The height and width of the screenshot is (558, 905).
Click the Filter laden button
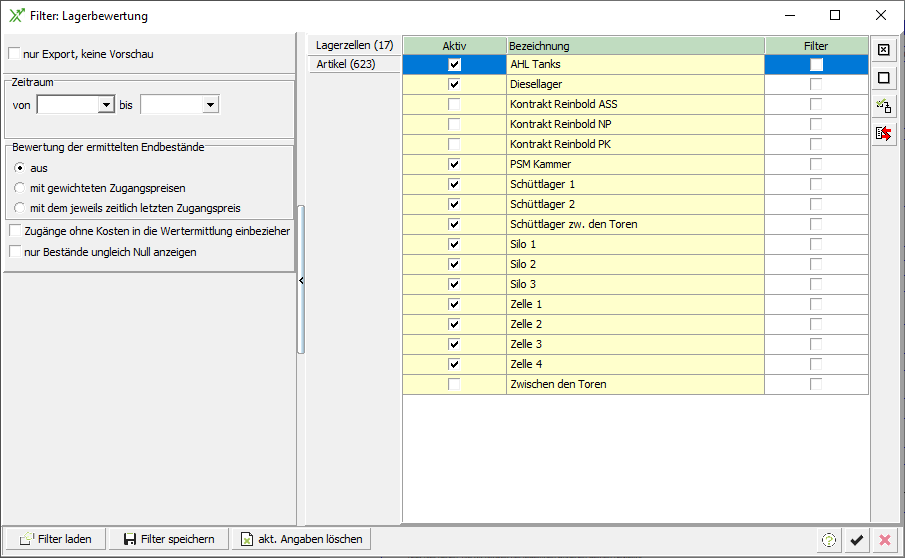click(56, 539)
